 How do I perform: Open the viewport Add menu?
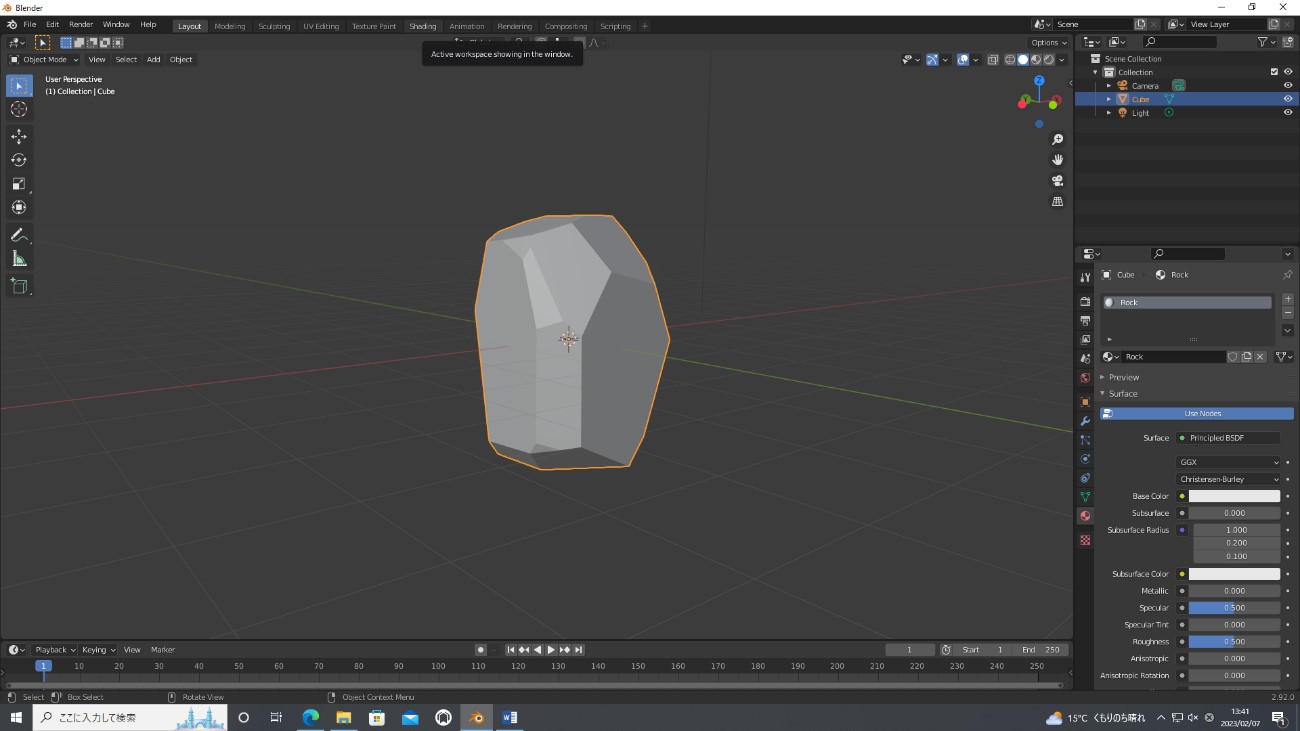[x=153, y=60]
